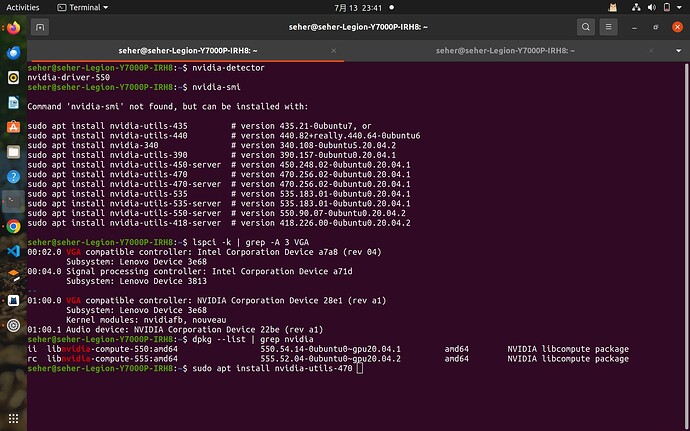Close the terminal window
This screenshot has height=431, width=690.
[677, 27]
